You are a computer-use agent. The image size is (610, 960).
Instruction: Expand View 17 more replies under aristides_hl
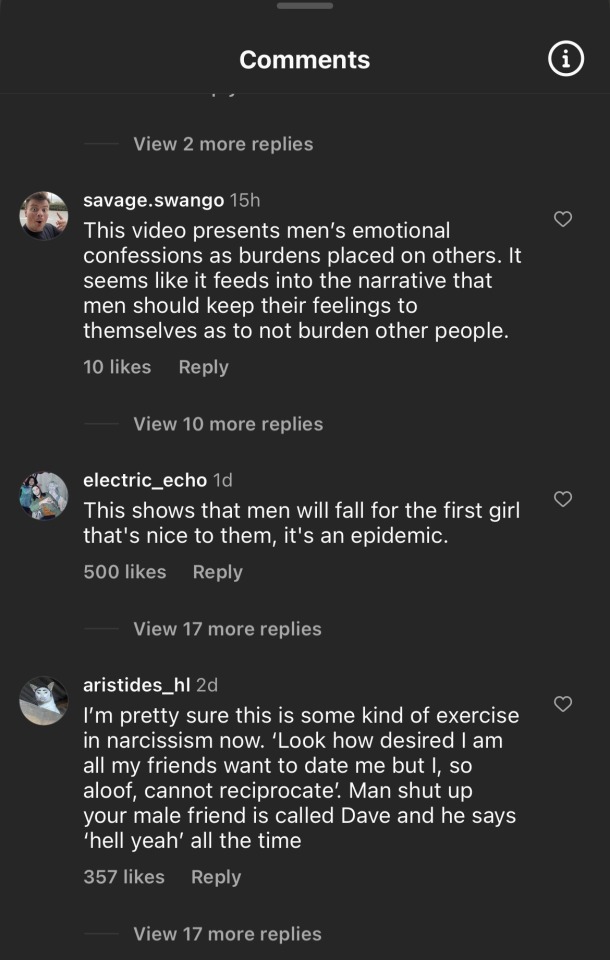point(227,934)
